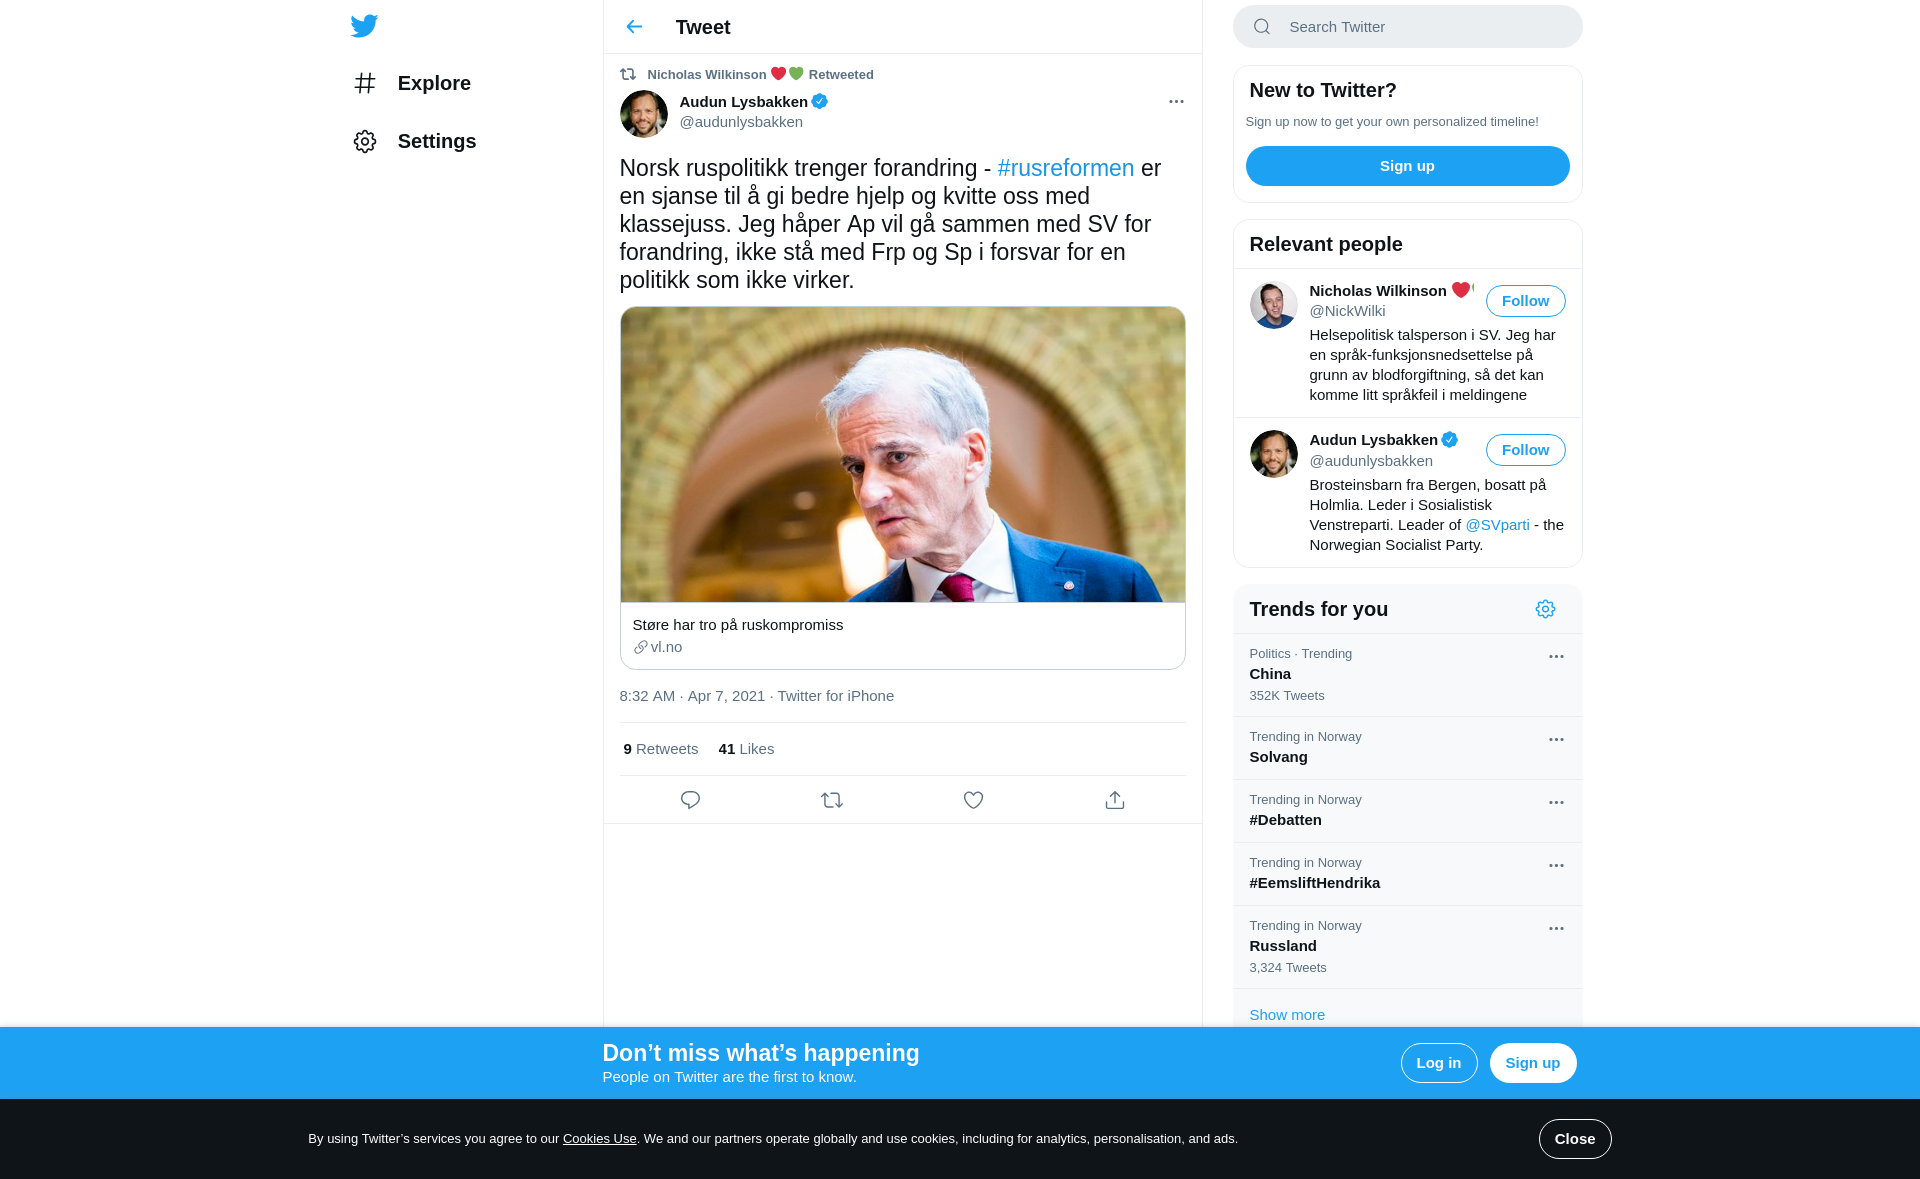The height and width of the screenshot is (1179, 1920).
Task: Click Show more trends
Action: pyautogui.click(x=1287, y=1015)
